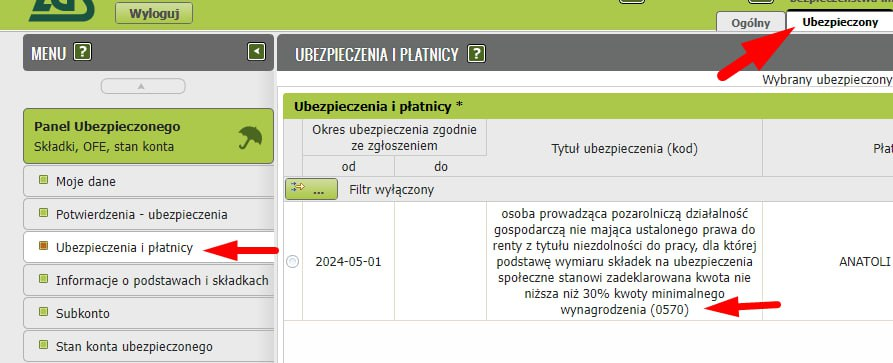Image resolution: width=893 pixels, height=363 pixels.
Task: Click the umbrella icon in Panel Ubezpieczonego
Action: click(x=250, y=137)
